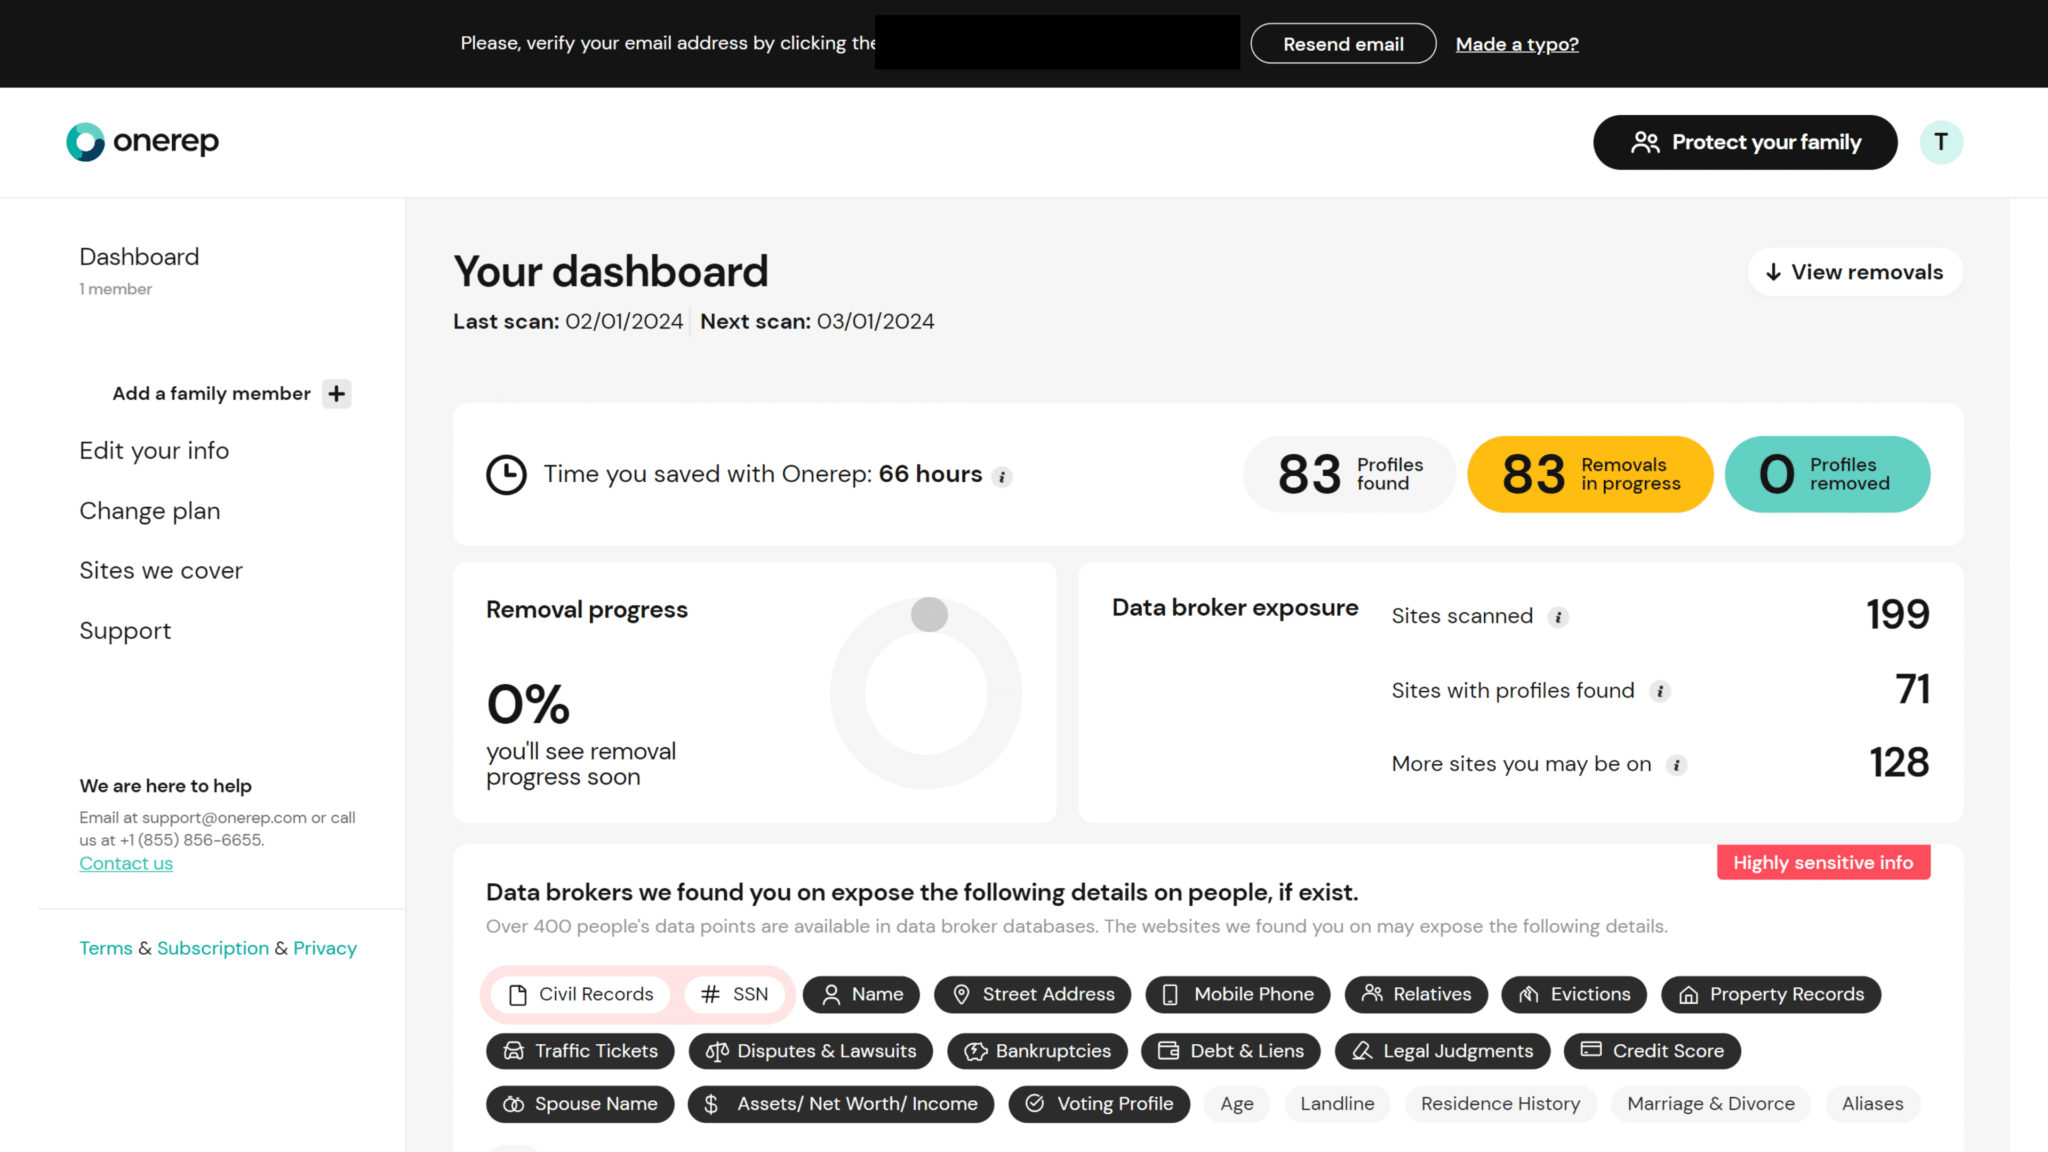
Task: Click info icon beside More sites you may be on
Action: pos(1677,765)
